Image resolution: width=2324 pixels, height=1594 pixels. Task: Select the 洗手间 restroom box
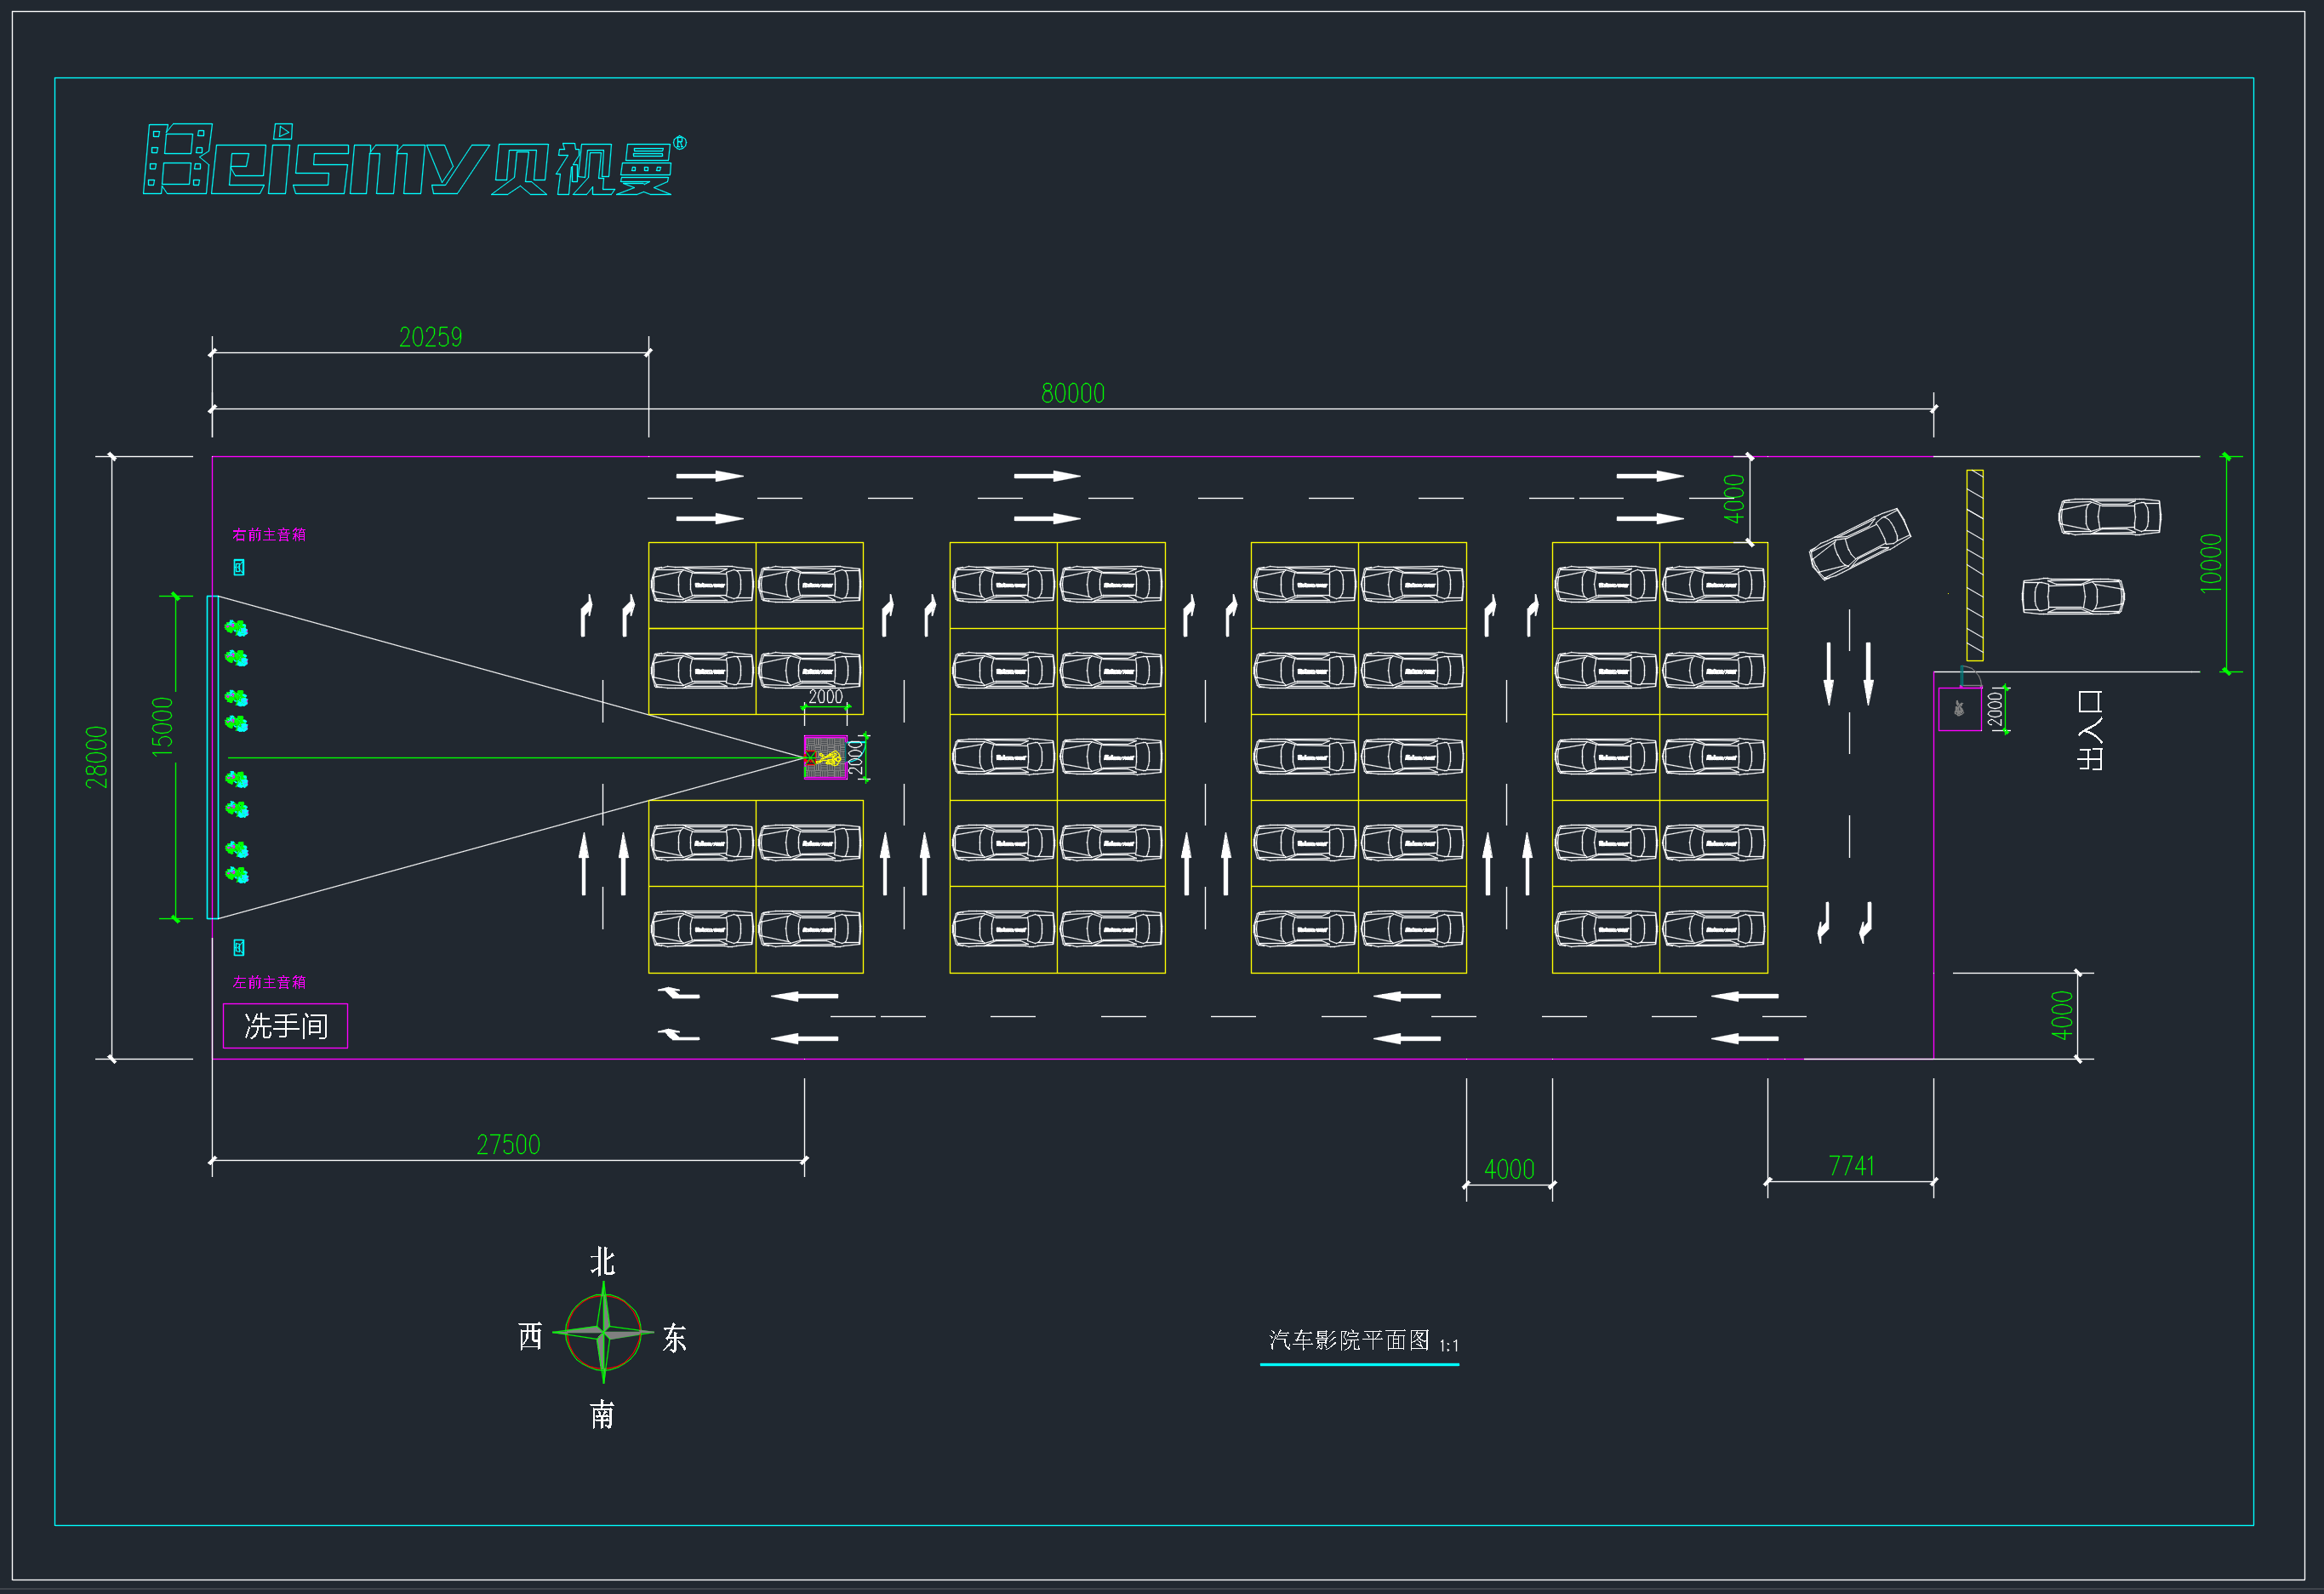pyautogui.click(x=285, y=1026)
